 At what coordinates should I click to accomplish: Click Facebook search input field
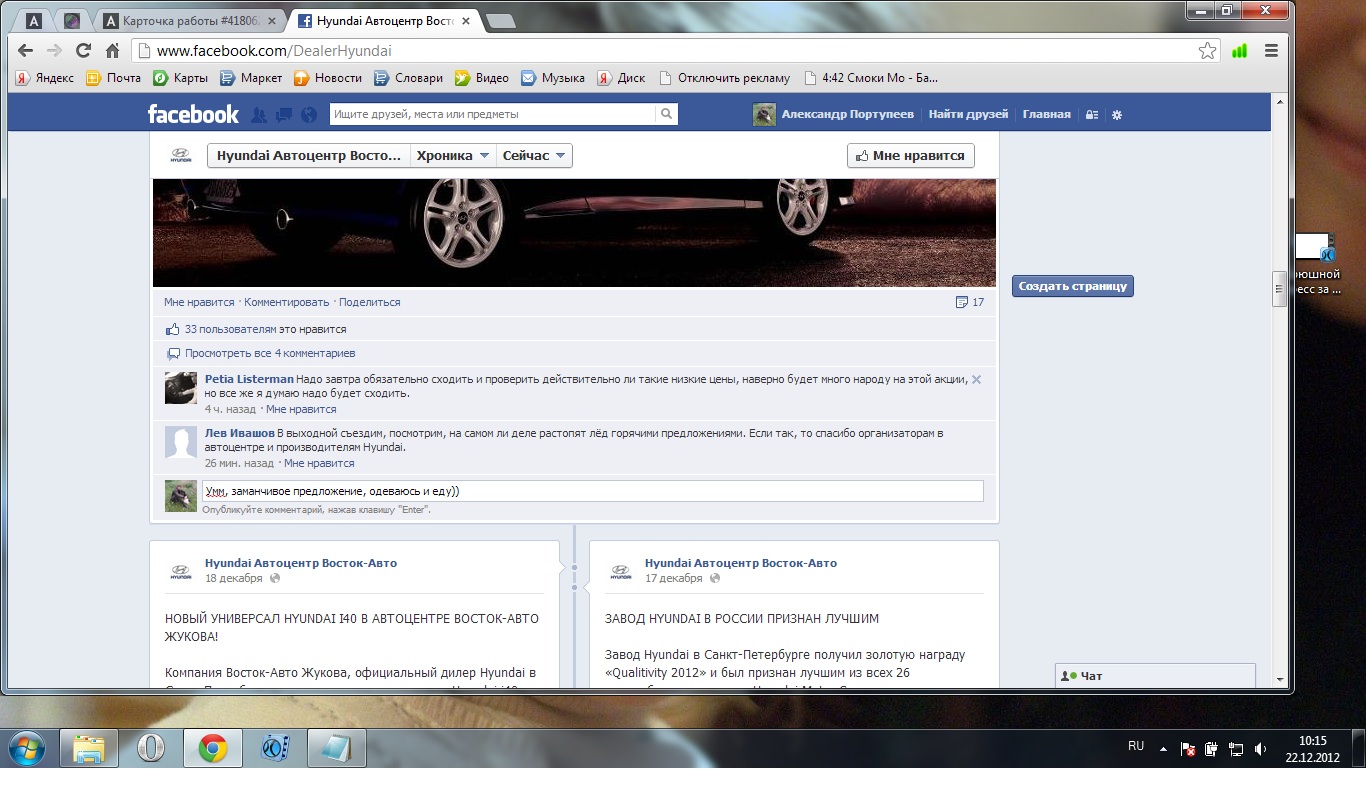point(493,114)
